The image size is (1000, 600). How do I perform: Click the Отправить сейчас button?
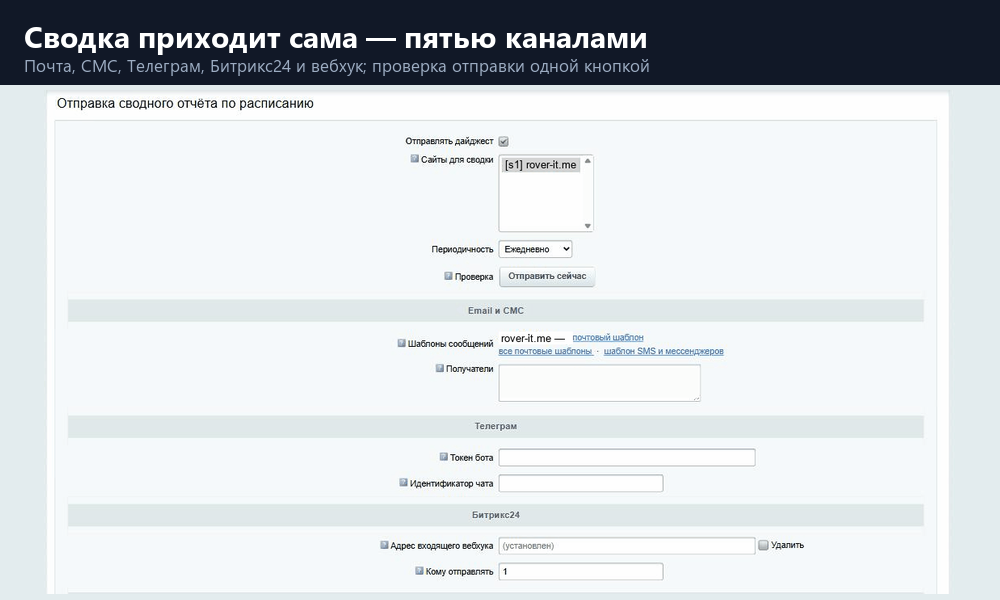coord(547,276)
